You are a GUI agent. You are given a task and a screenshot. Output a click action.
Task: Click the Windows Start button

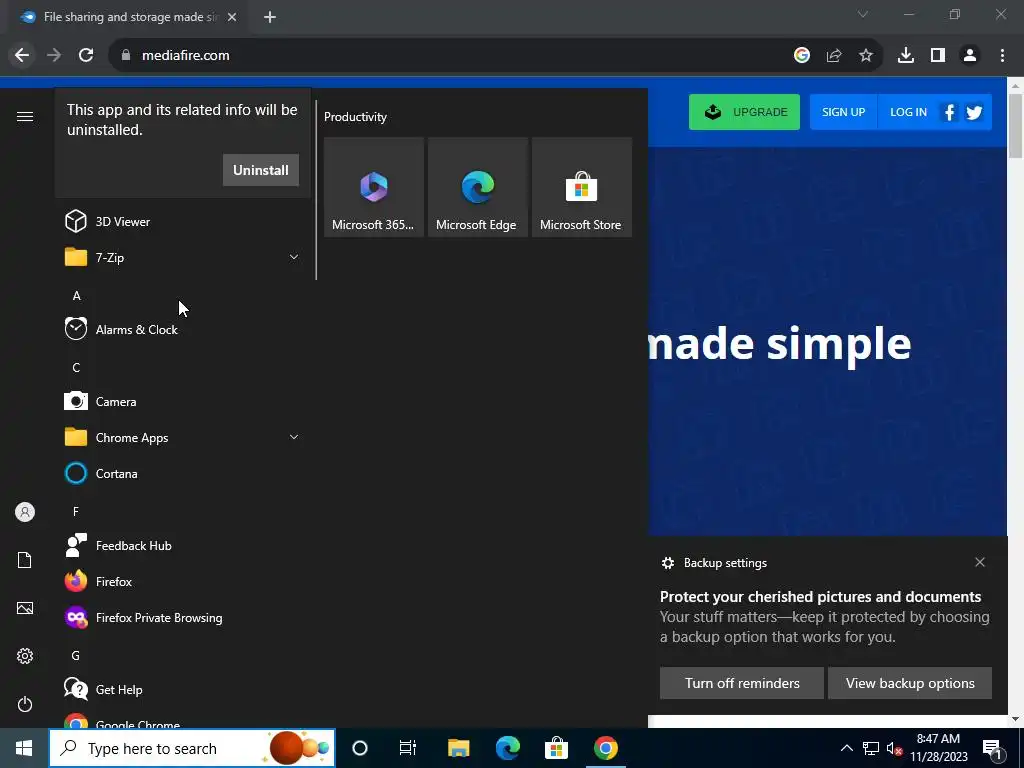pyautogui.click(x=24, y=748)
